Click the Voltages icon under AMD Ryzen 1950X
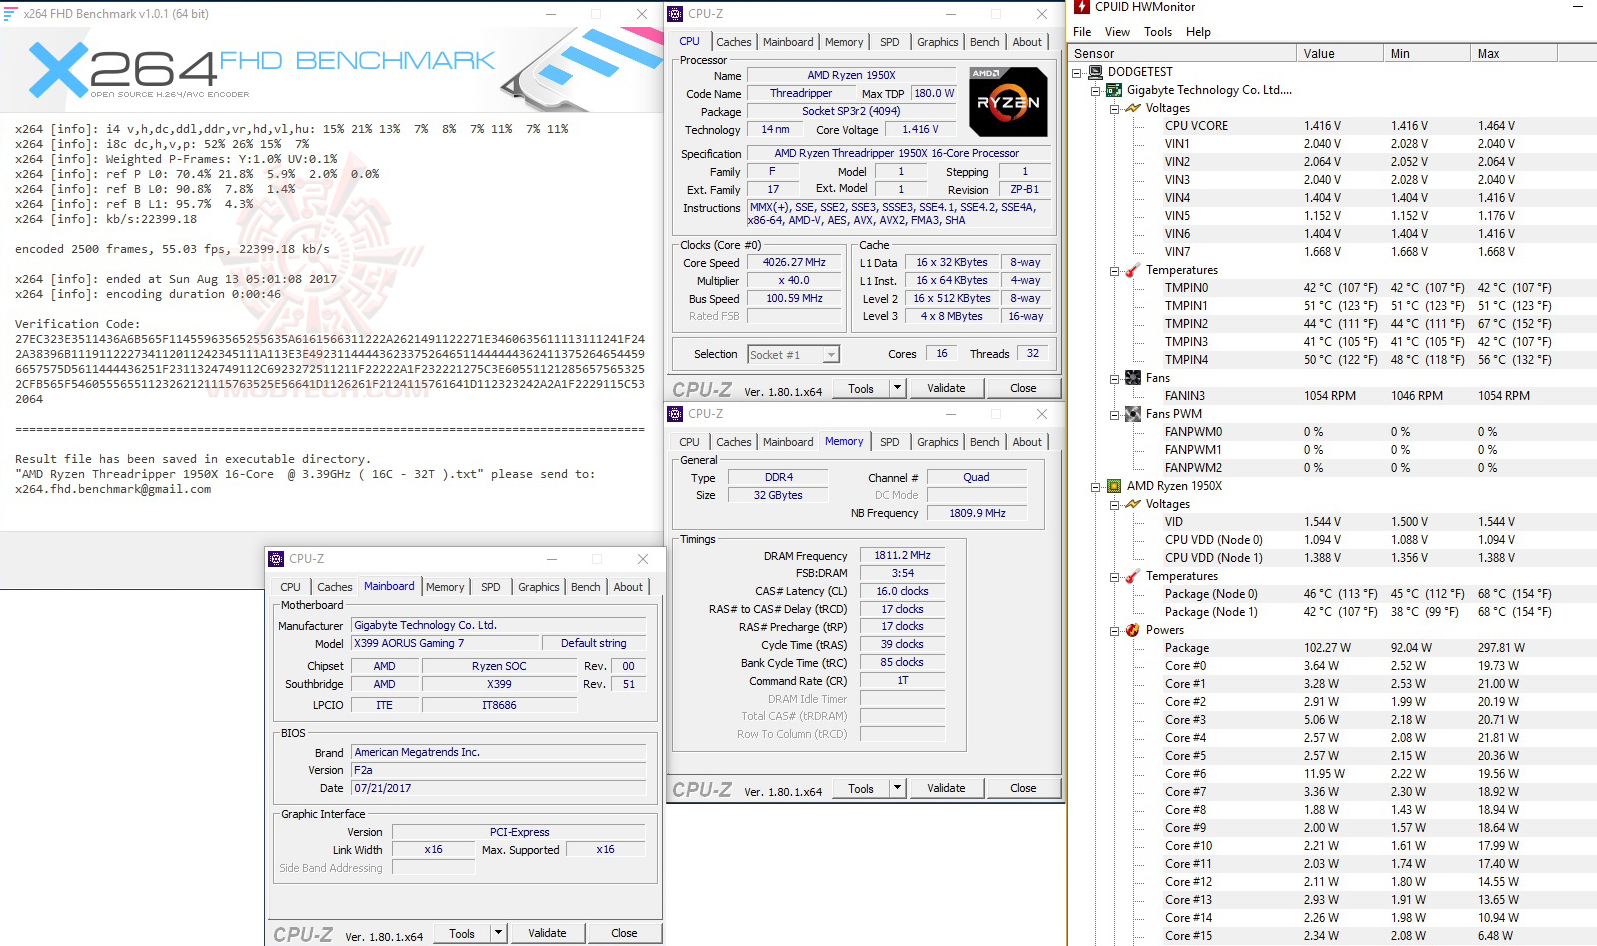The height and width of the screenshot is (946, 1597). (x=1133, y=504)
